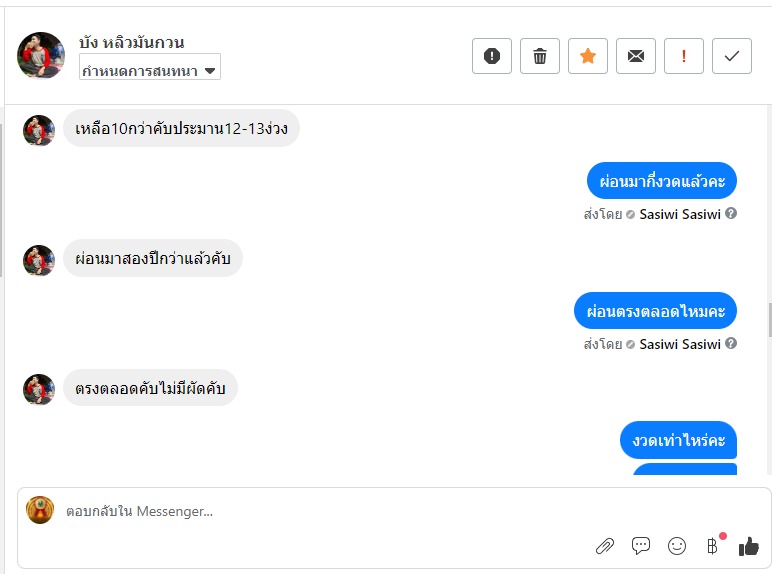Open the กำหนดการสนทนา dropdown

click(x=150, y=71)
